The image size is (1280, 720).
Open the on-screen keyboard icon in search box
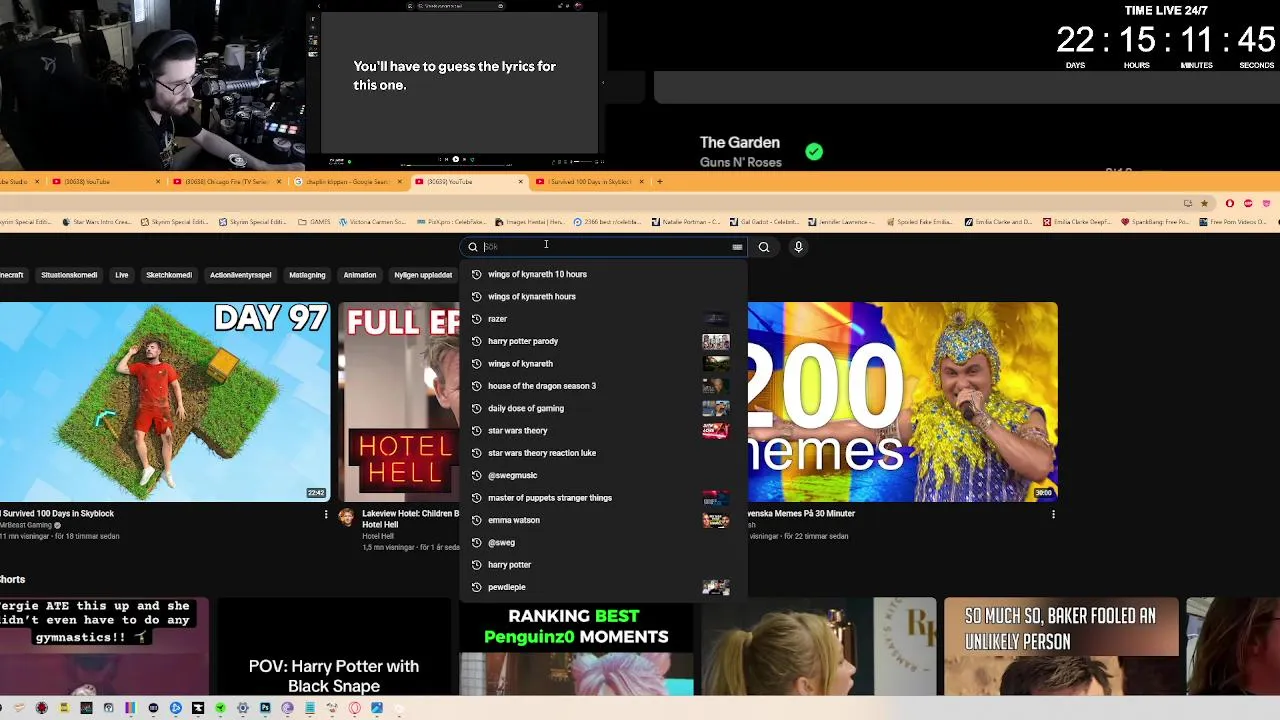coord(737,247)
